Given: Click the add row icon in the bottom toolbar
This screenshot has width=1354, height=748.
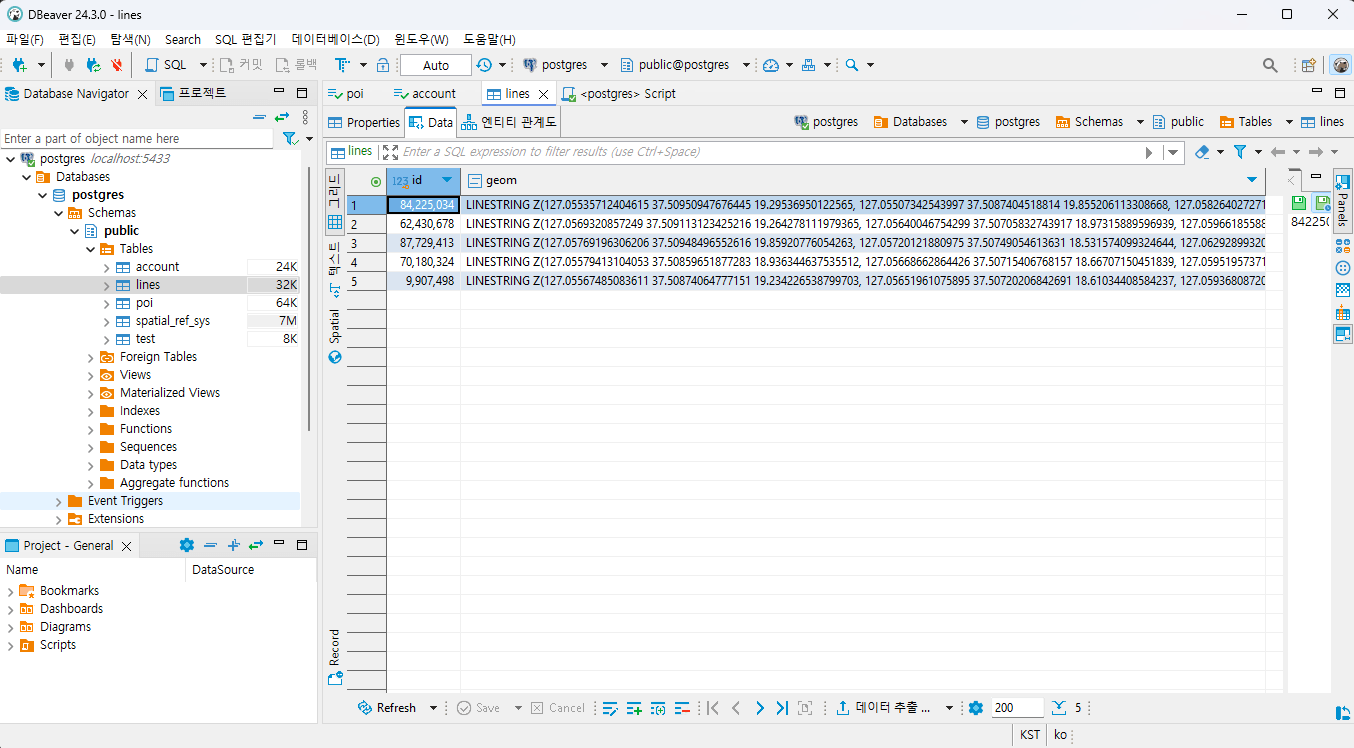Looking at the screenshot, I should point(634,708).
